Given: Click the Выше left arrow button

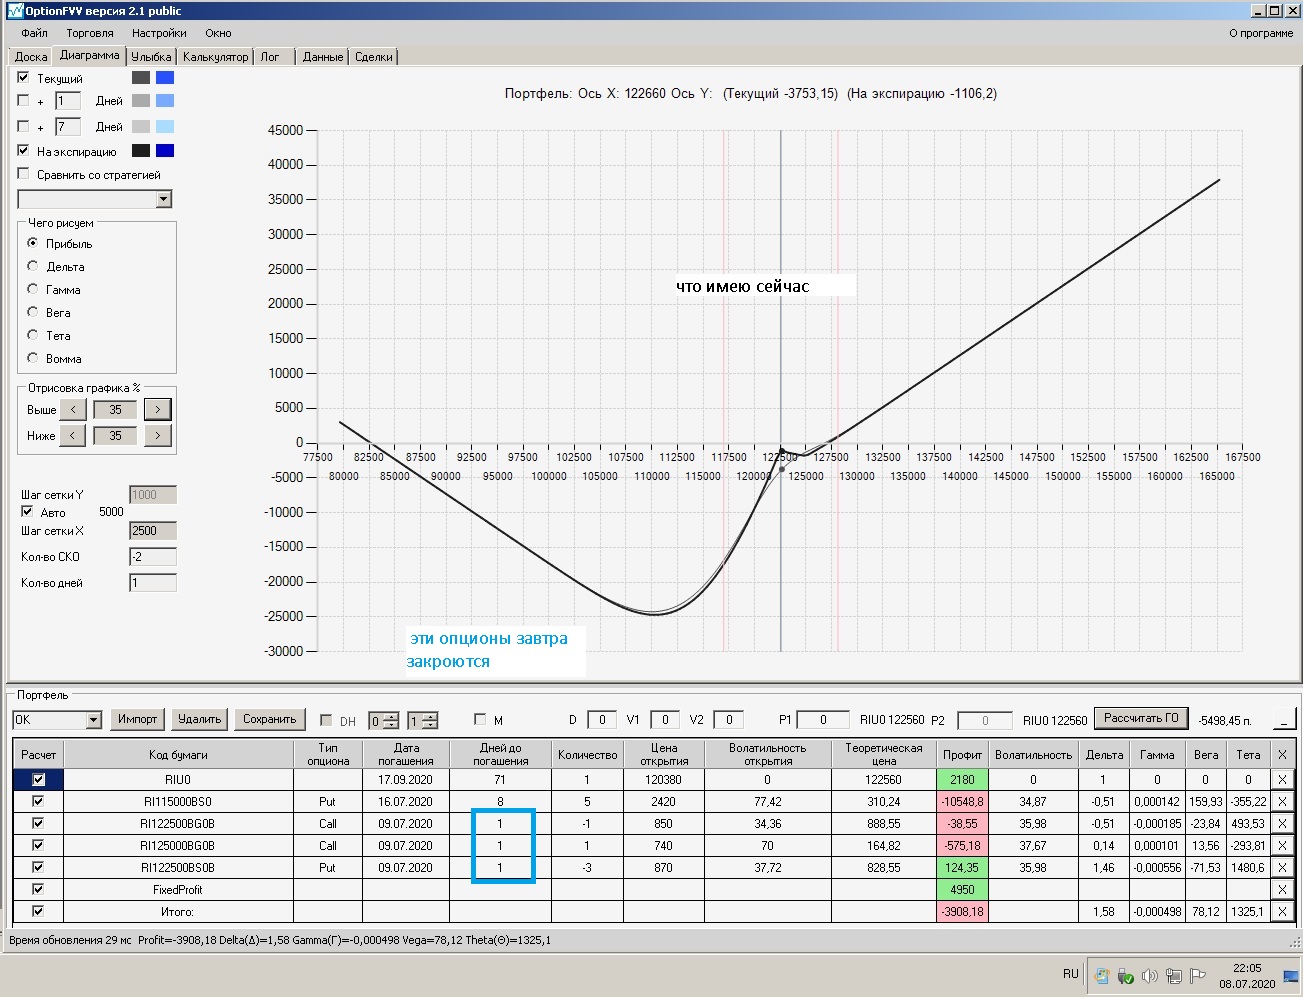Looking at the screenshot, I should pyautogui.click(x=73, y=409).
